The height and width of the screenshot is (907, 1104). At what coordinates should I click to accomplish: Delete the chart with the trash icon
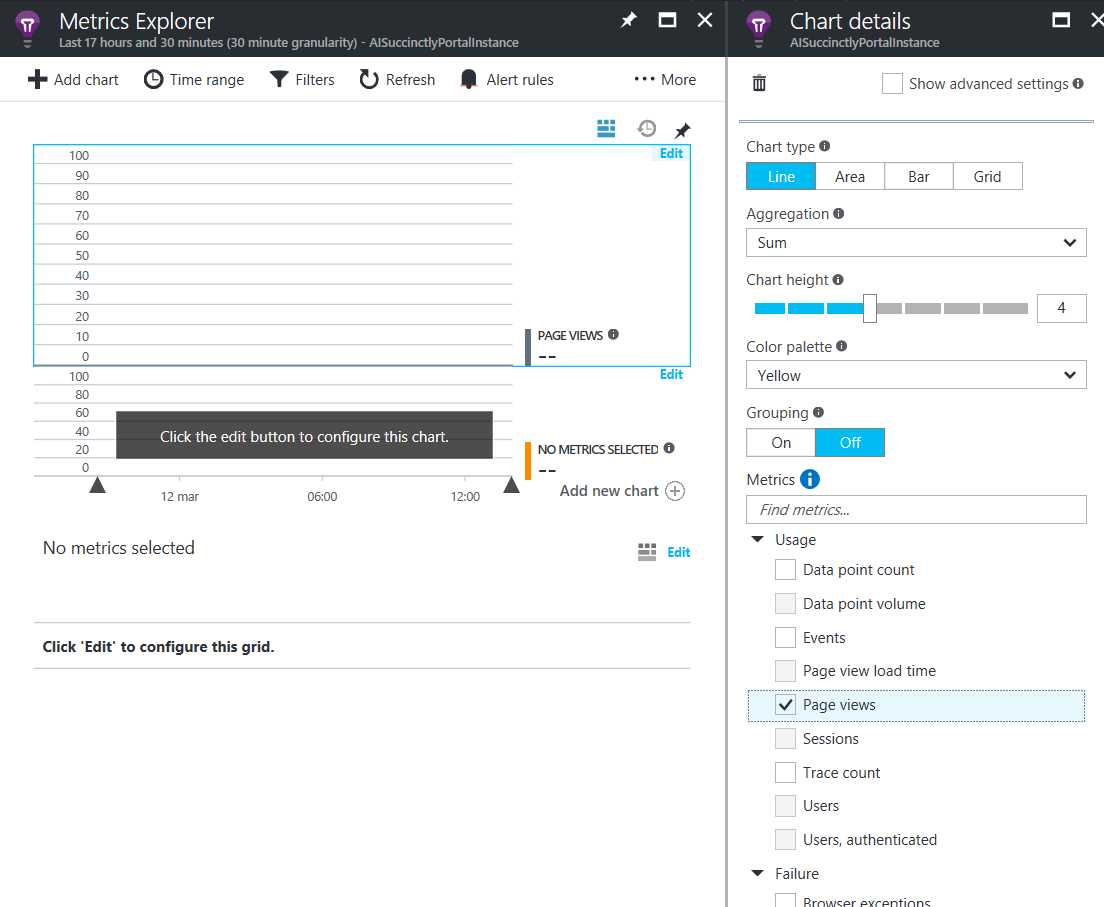click(x=759, y=84)
